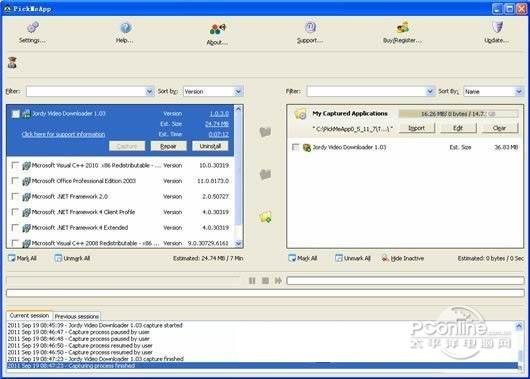This screenshot has width=530, height=379.
Task: Click the Uninstall button
Action: point(210,146)
